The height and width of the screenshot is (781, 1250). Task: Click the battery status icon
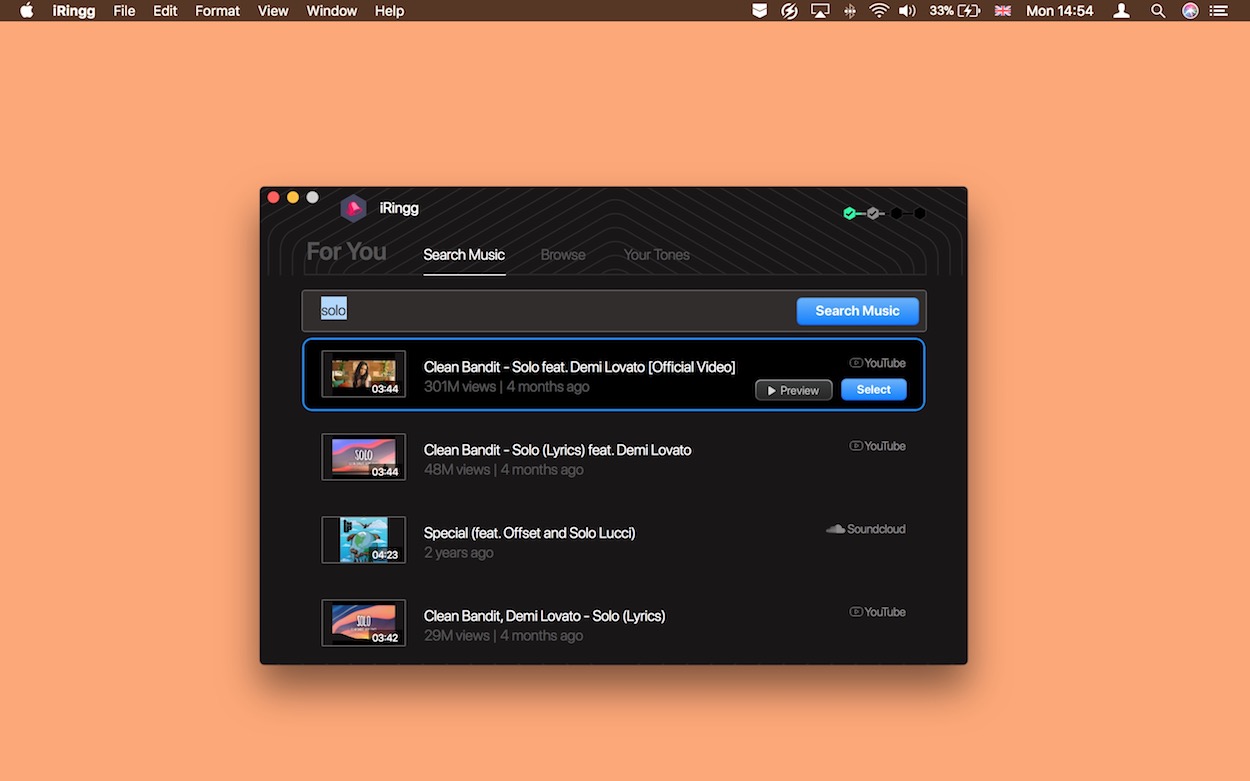[969, 11]
